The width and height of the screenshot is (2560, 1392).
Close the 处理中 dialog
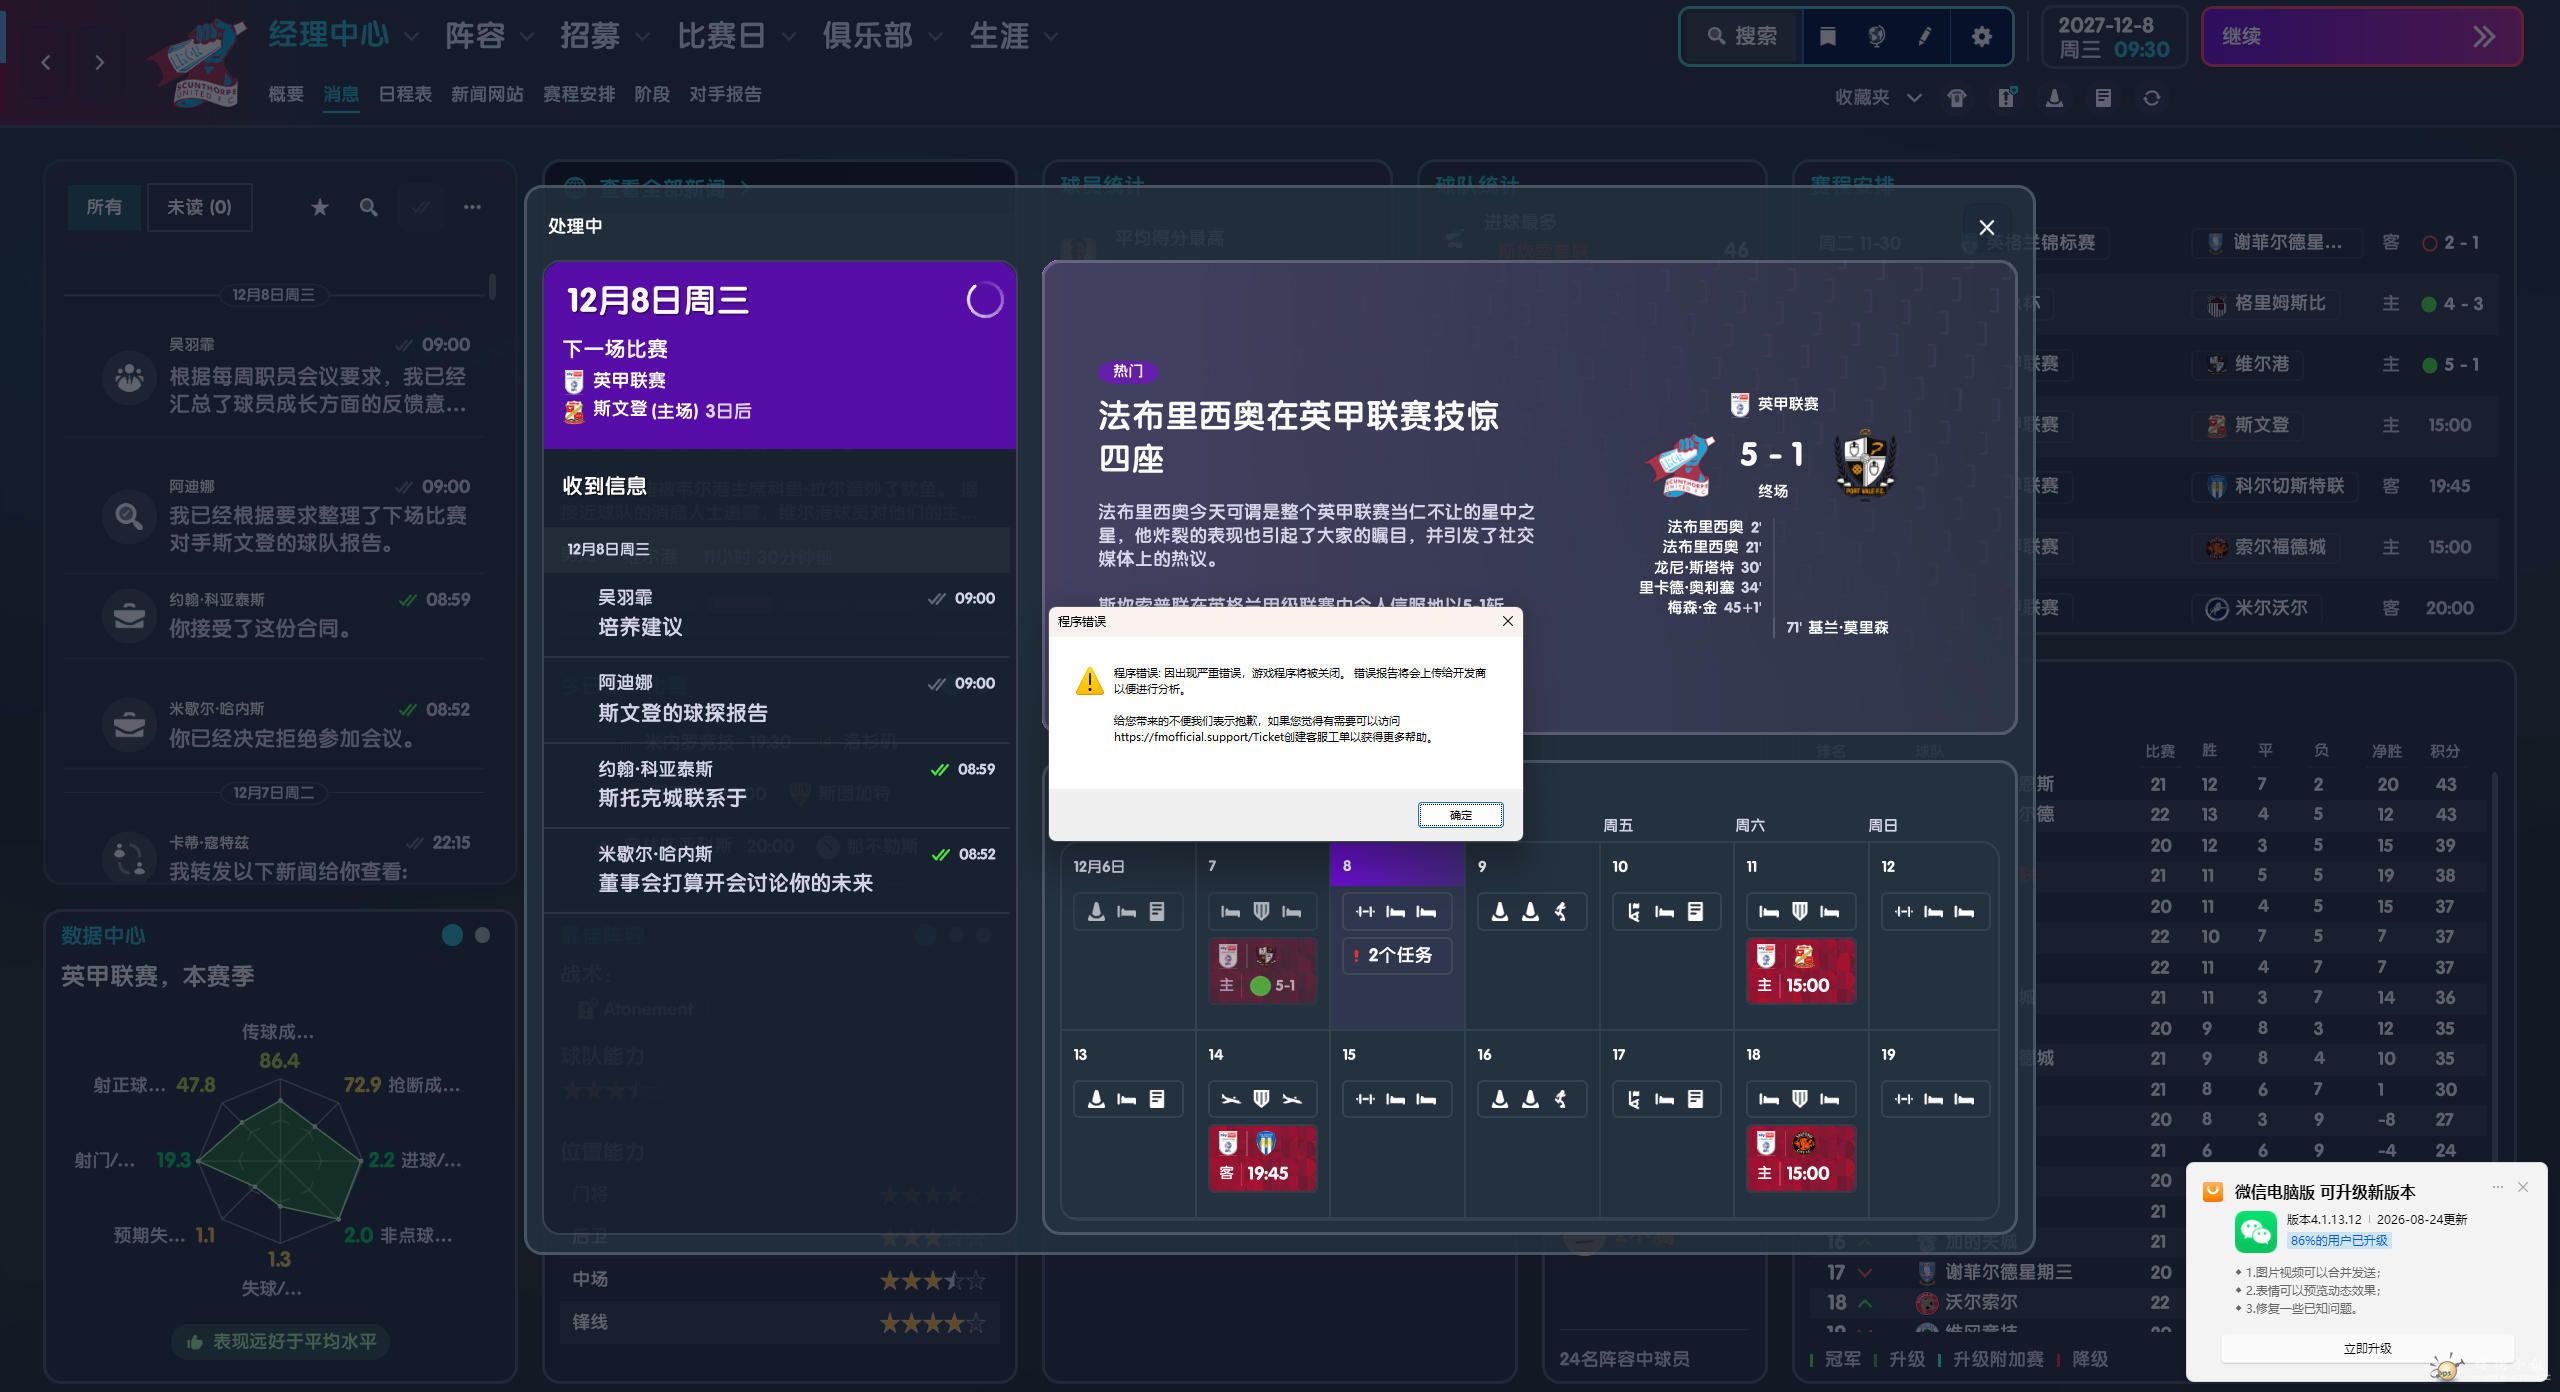1987,227
